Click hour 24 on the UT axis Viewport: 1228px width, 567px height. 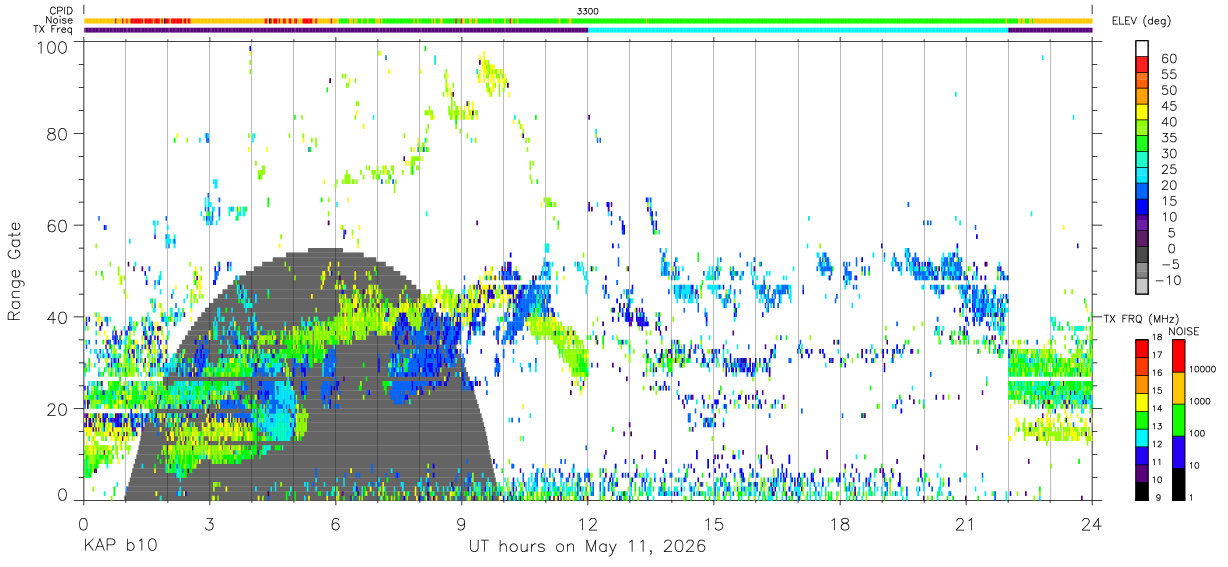click(1092, 524)
